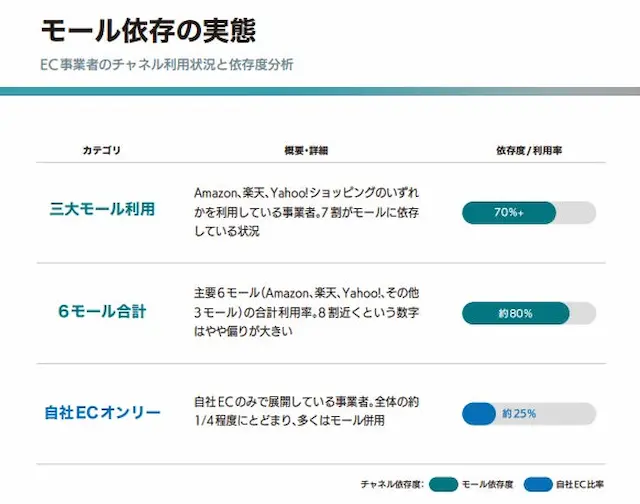Click the 概要・詳細 column header
The image size is (640, 504).
(306, 150)
